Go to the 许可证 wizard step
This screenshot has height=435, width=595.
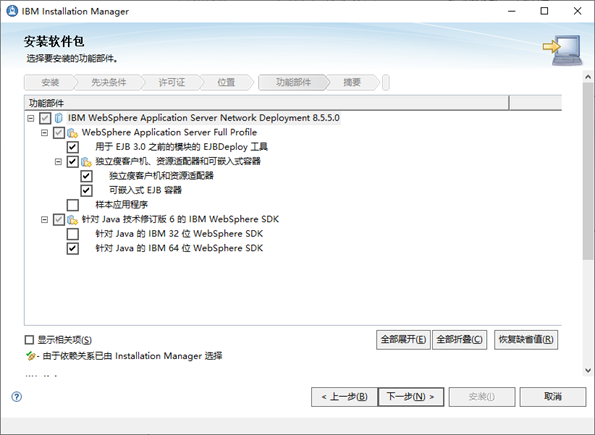[172, 82]
